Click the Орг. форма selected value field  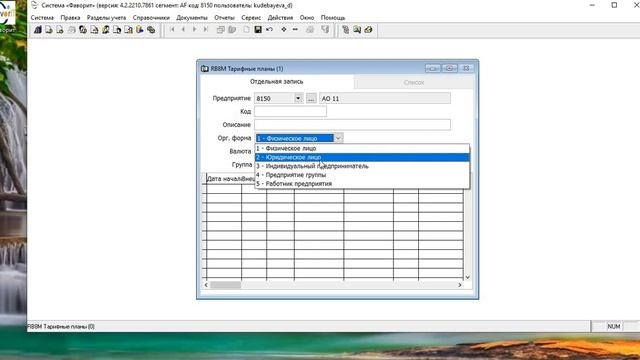coord(294,138)
